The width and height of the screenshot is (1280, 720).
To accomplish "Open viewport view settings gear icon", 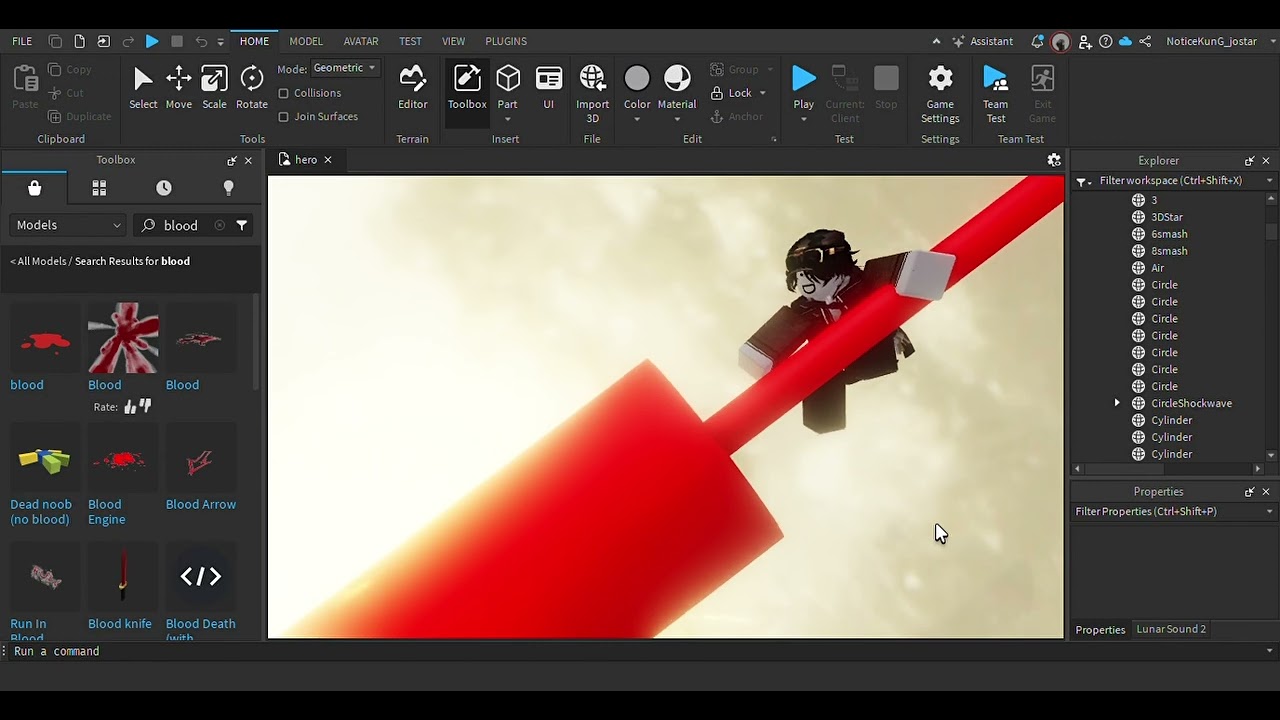I will 1054,160.
